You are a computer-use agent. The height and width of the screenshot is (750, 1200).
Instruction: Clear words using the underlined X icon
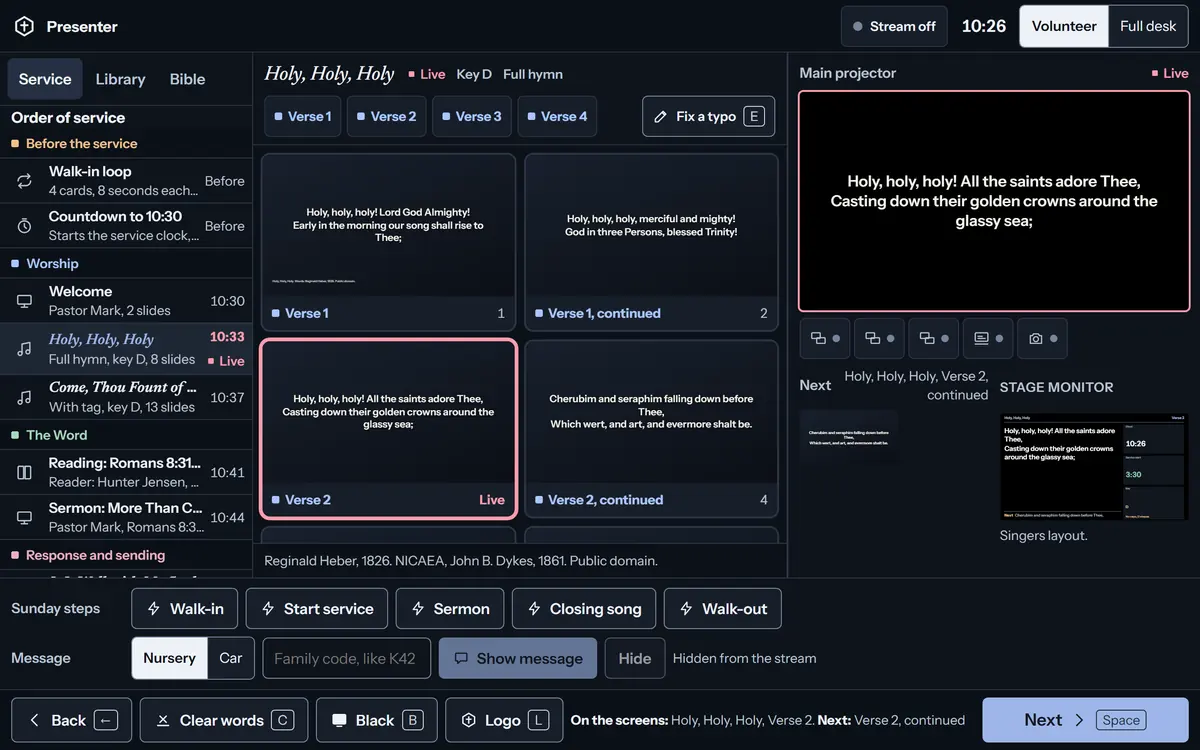click(x=163, y=720)
